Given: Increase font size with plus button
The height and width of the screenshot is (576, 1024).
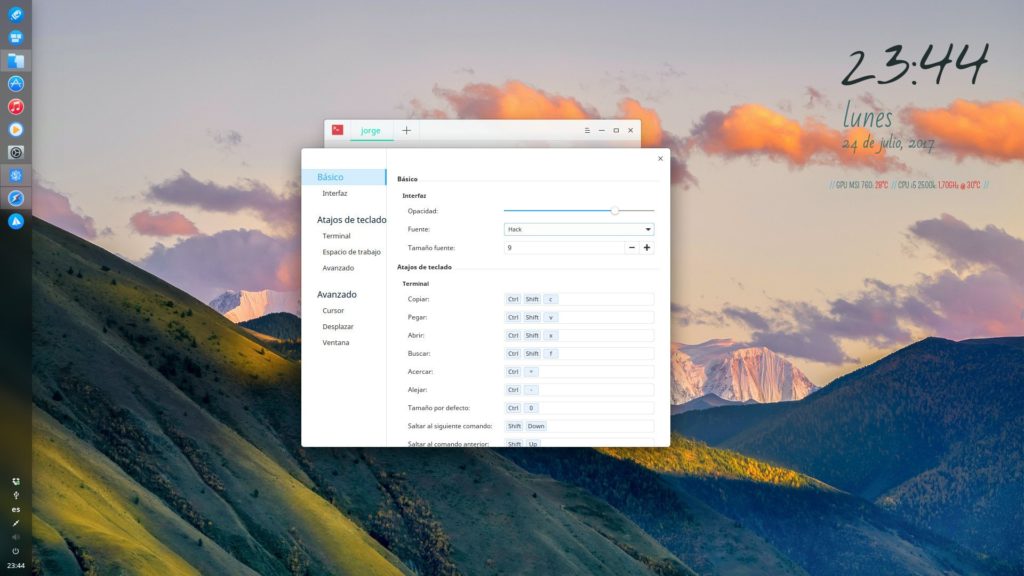Looking at the screenshot, I should pyautogui.click(x=647, y=248).
